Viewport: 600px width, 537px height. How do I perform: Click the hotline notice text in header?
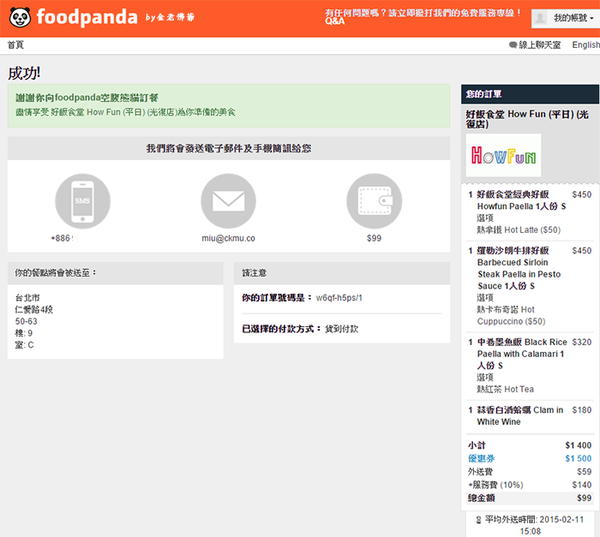click(x=423, y=13)
